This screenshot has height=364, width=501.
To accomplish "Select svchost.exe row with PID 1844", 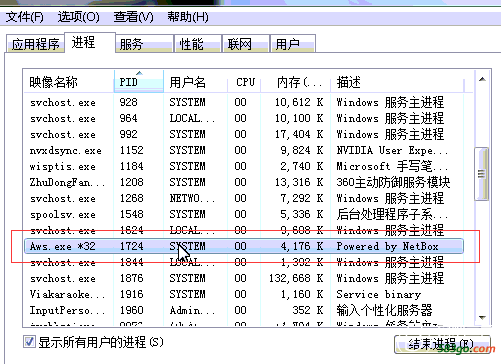I will click(244, 262).
